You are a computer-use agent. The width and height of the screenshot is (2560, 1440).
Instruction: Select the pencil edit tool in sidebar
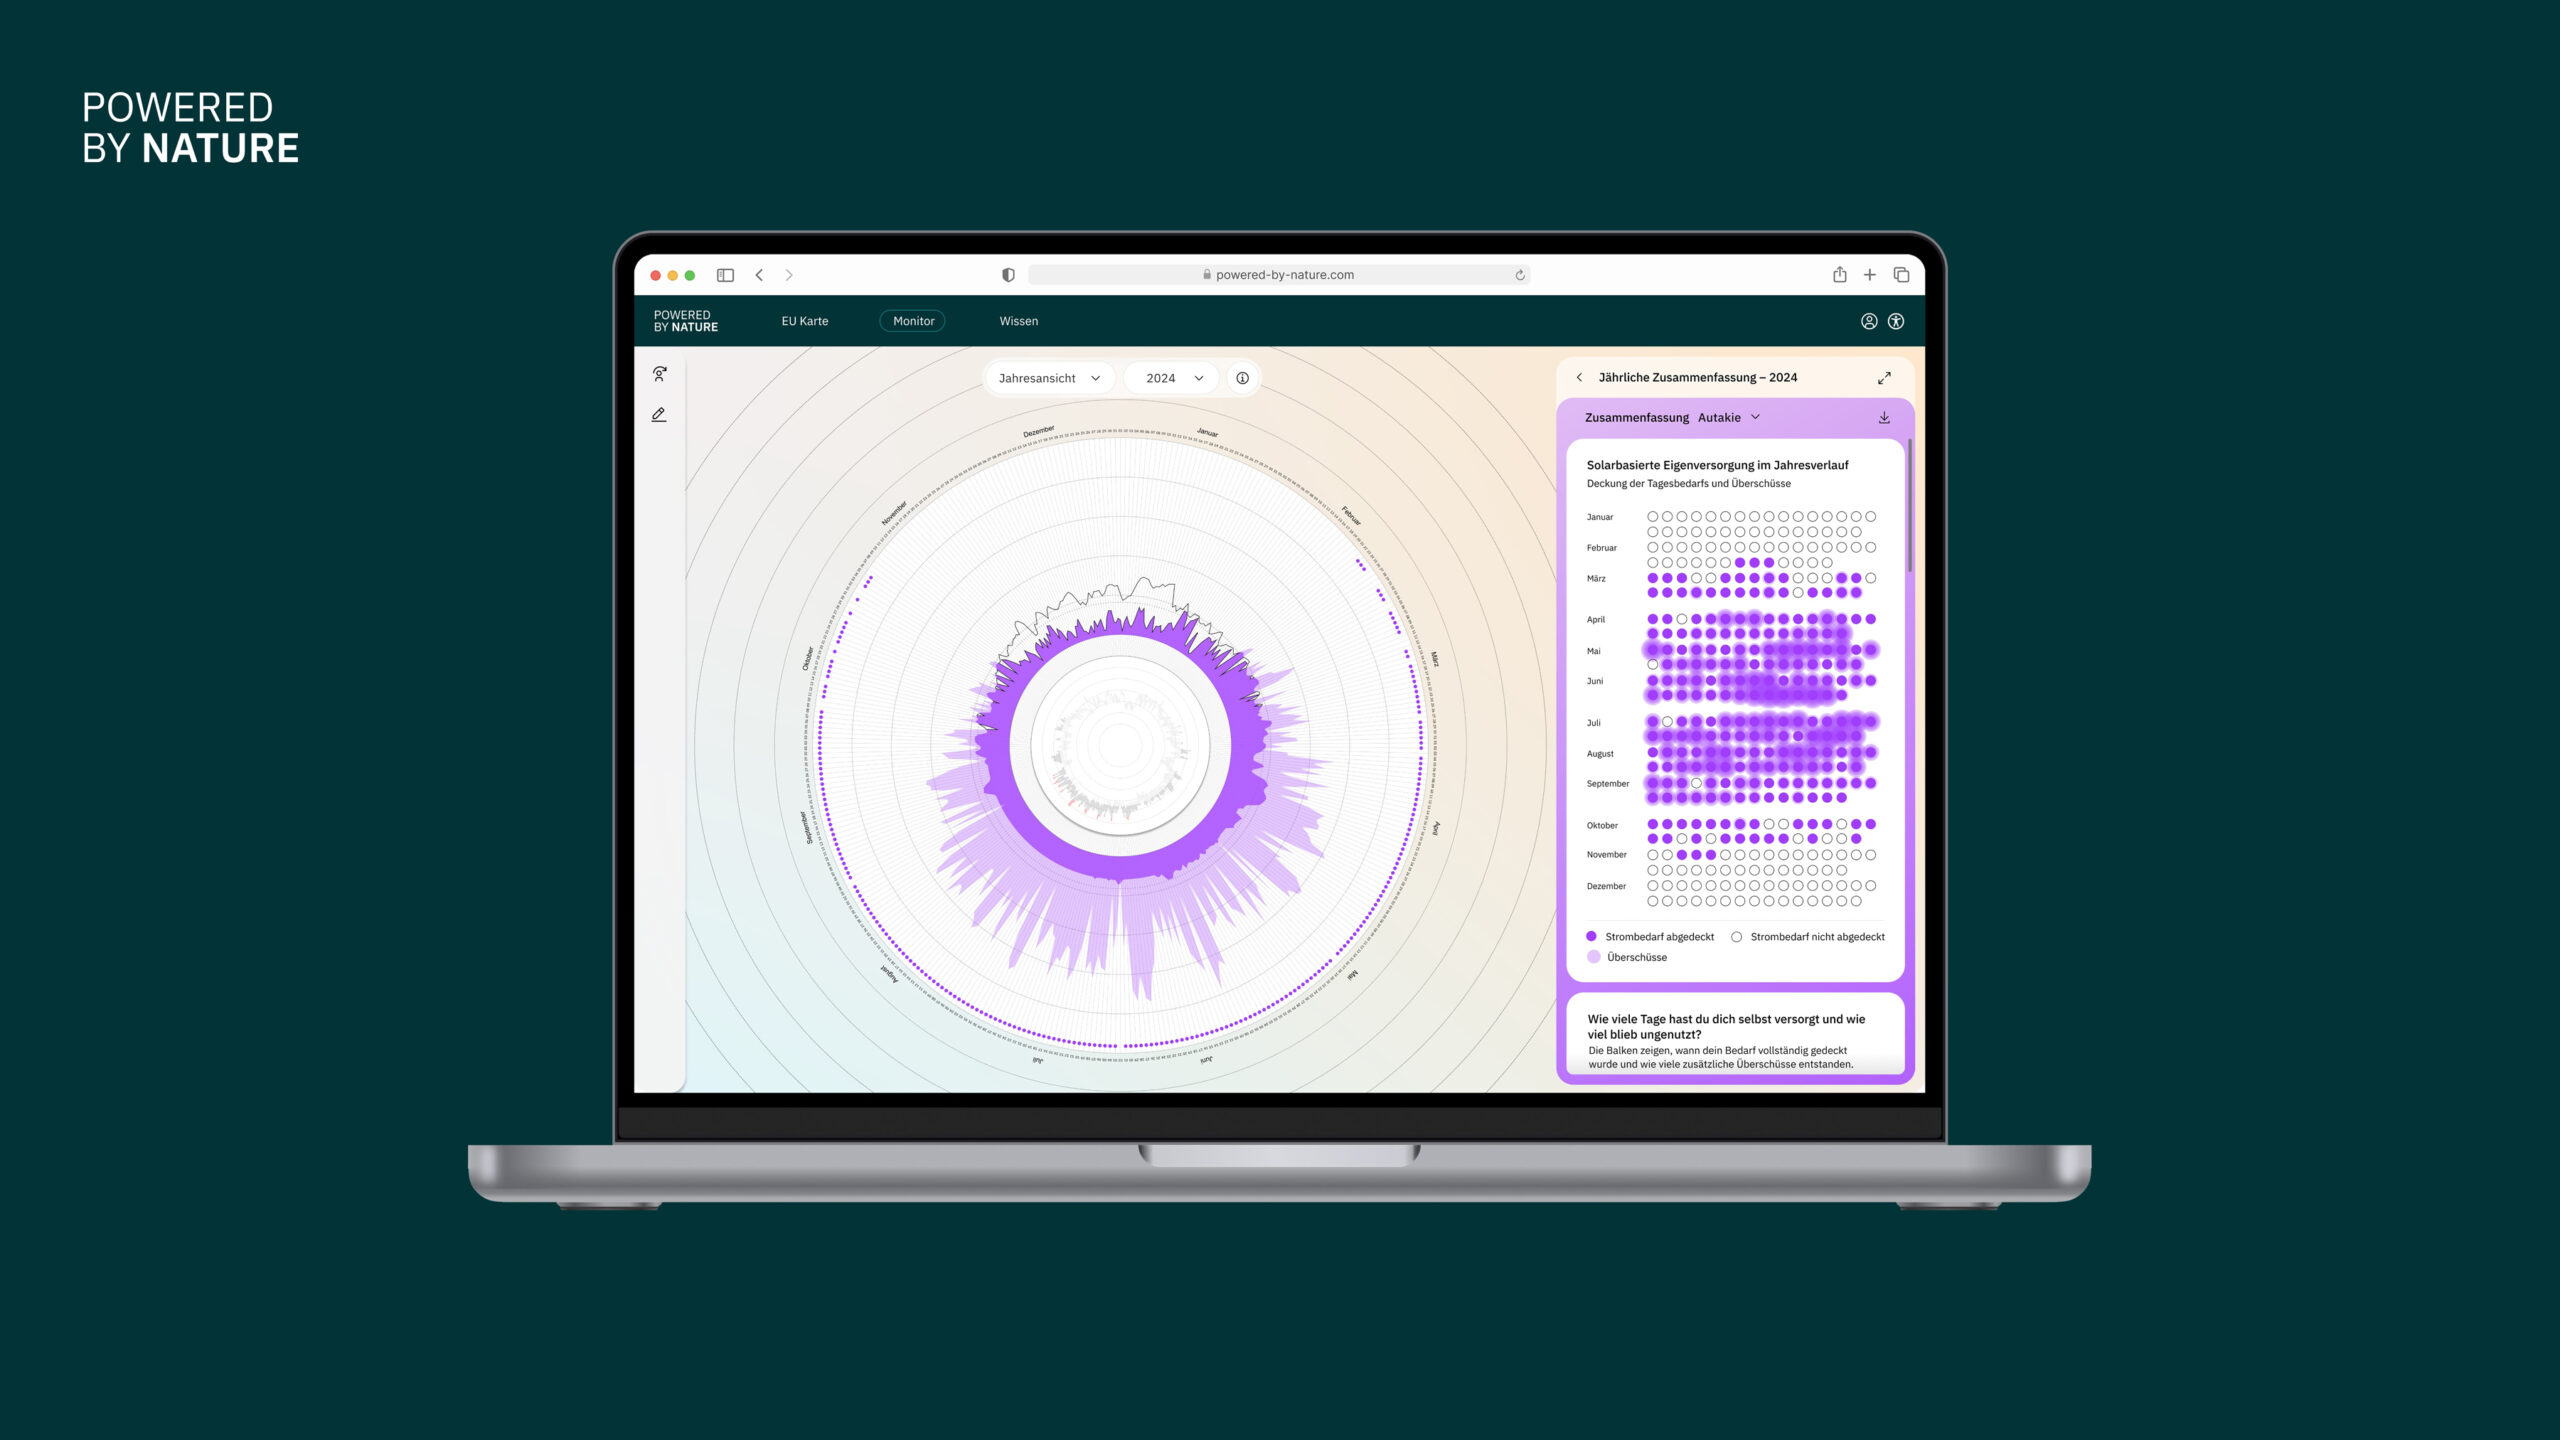coord(659,414)
